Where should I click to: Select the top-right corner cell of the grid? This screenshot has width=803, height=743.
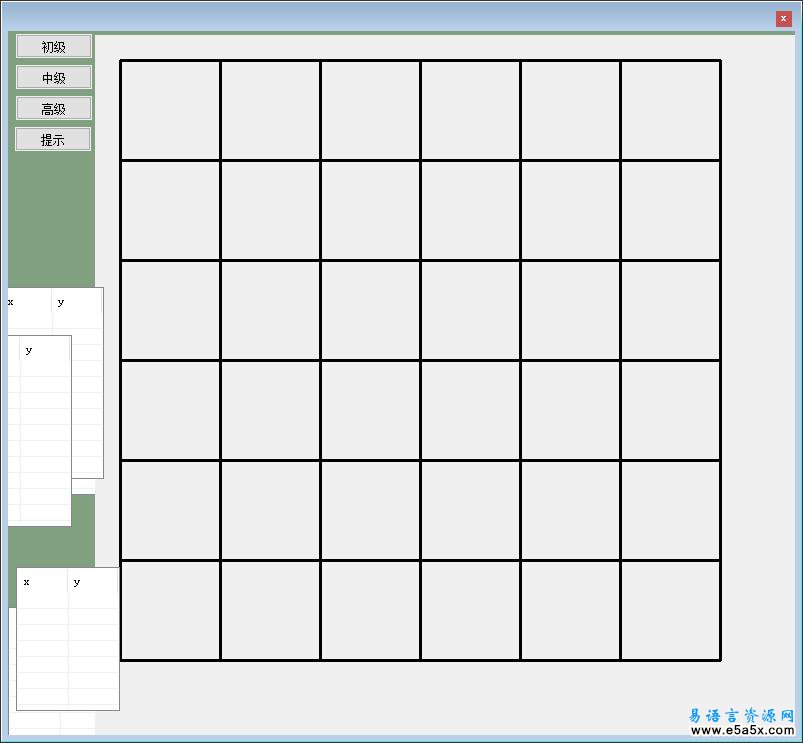pyautogui.click(x=670, y=110)
